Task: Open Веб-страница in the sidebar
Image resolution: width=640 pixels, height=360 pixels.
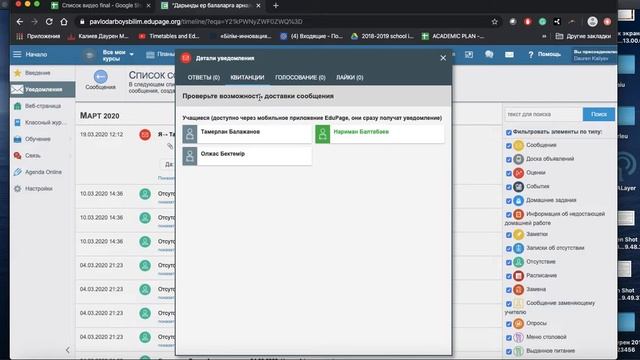Action: pos(42,106)
